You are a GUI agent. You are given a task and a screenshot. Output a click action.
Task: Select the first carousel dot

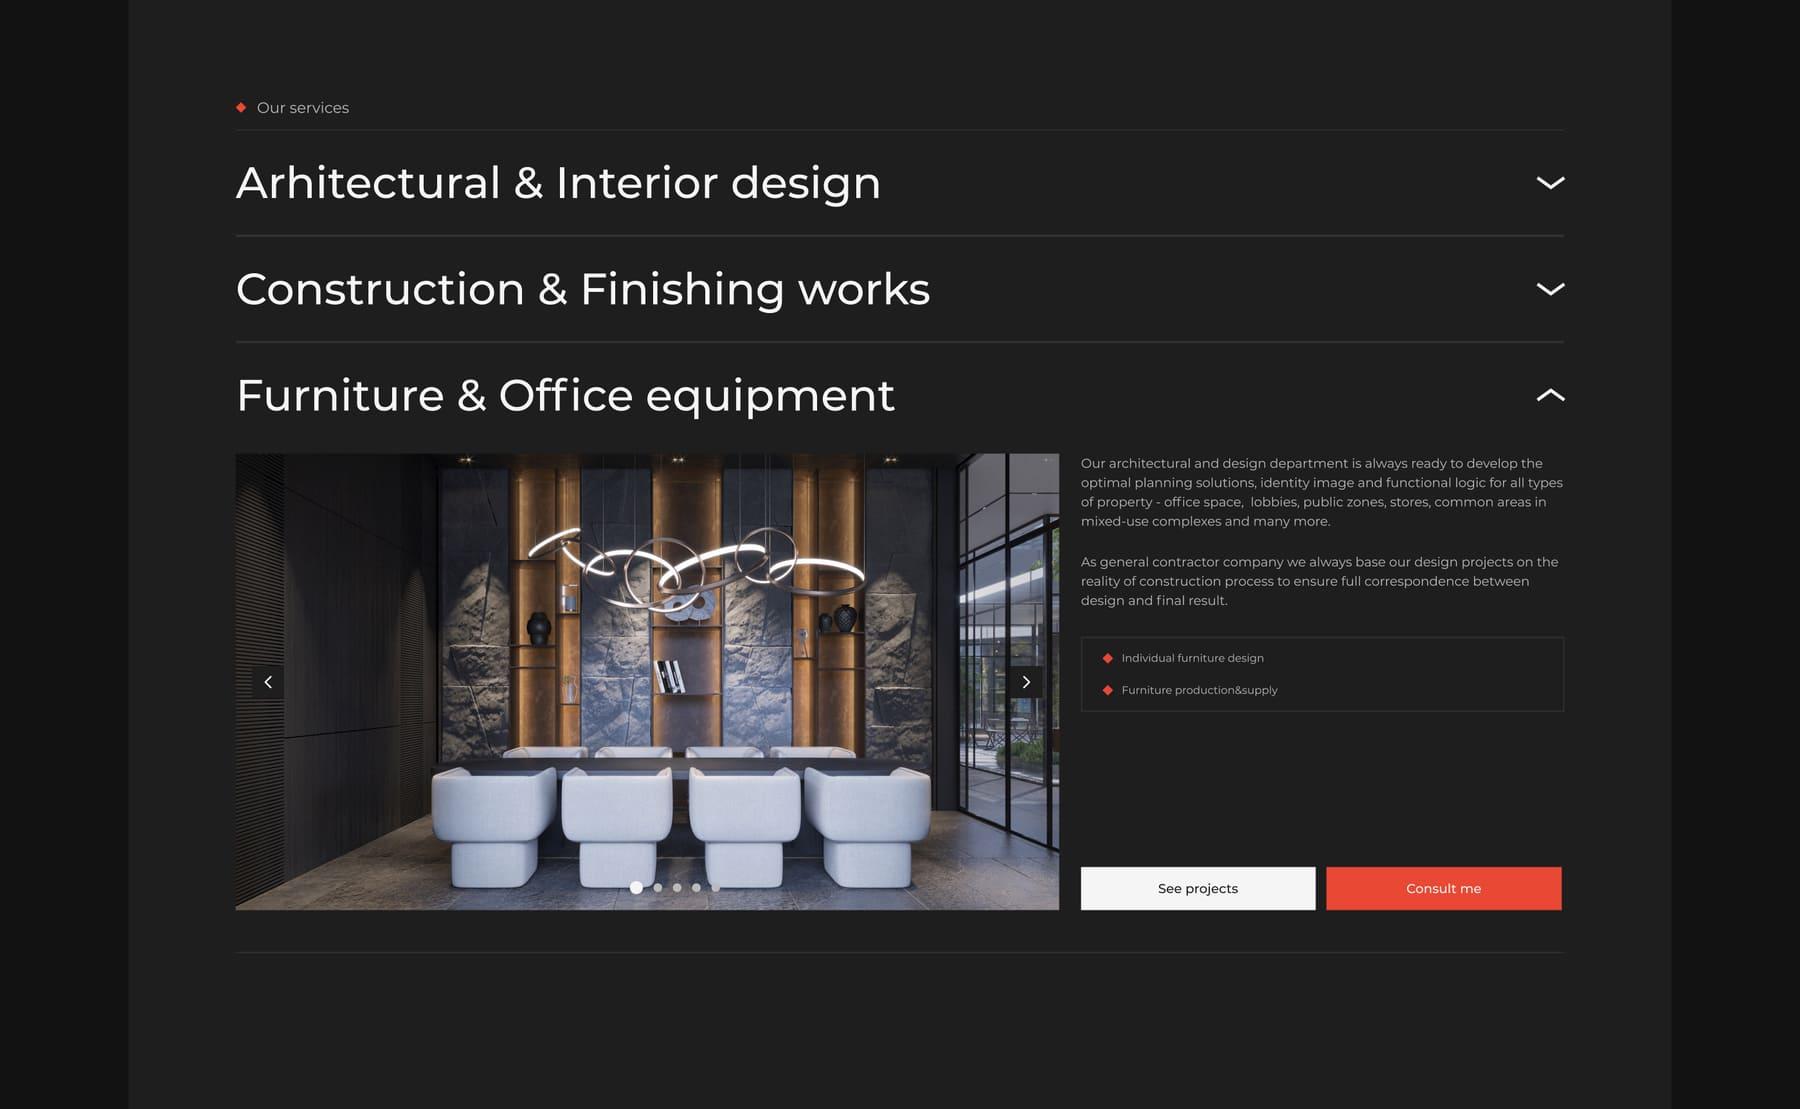pos(636,887)
